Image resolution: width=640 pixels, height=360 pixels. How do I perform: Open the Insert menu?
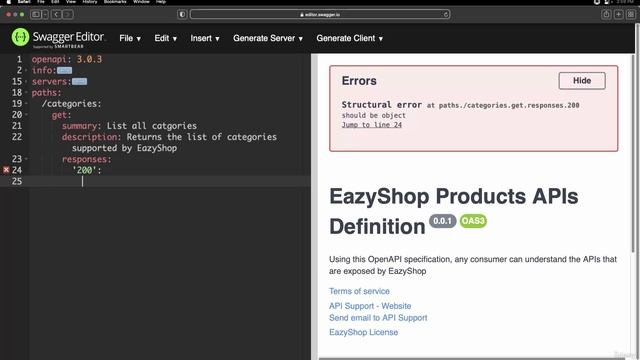click(205, 38)
